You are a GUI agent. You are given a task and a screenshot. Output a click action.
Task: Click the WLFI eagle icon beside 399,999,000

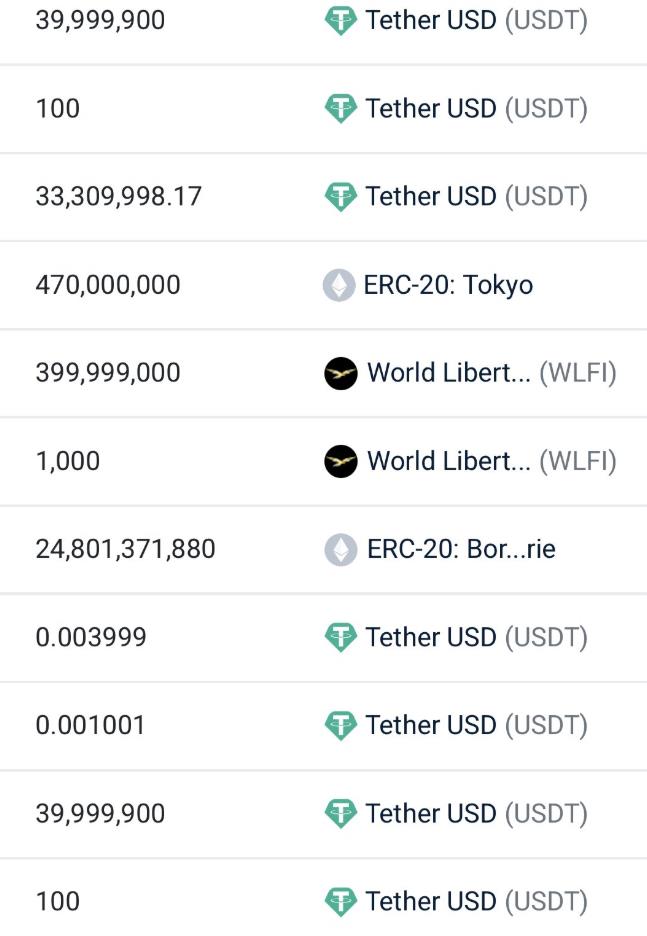(341, 373)
